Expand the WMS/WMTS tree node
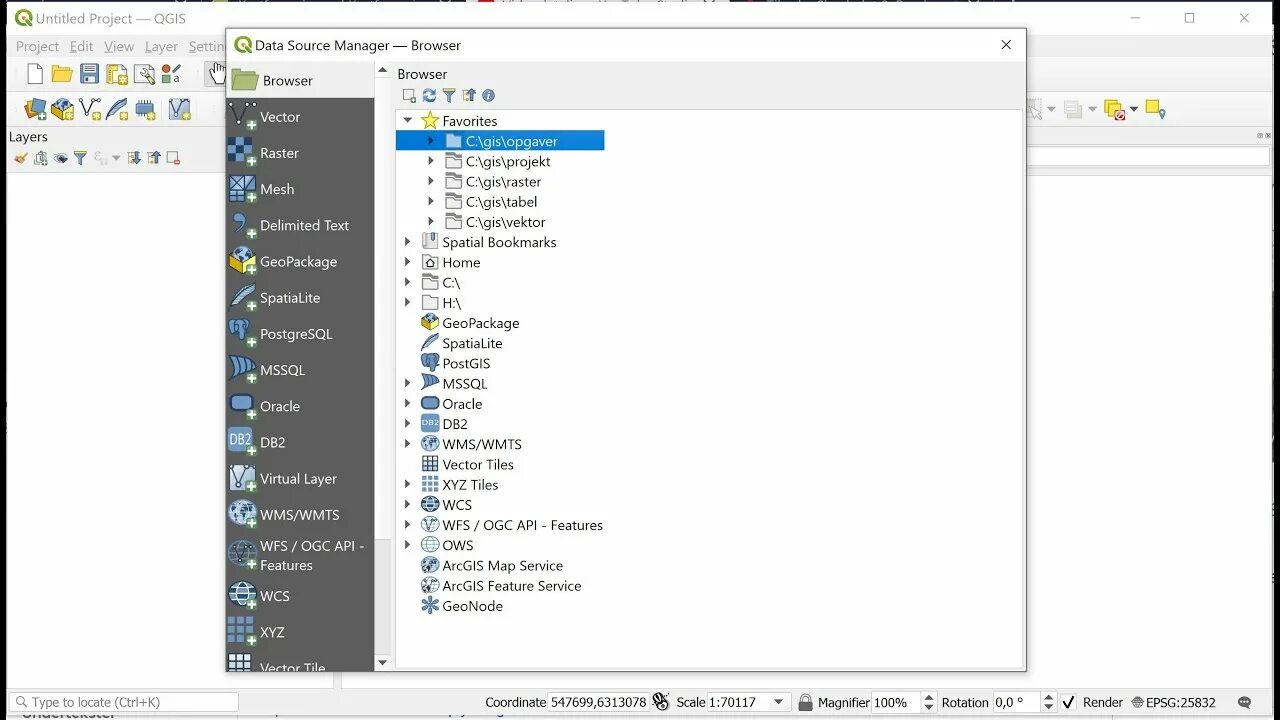This screenshot has width=1280, height=720. coord(408,444)
